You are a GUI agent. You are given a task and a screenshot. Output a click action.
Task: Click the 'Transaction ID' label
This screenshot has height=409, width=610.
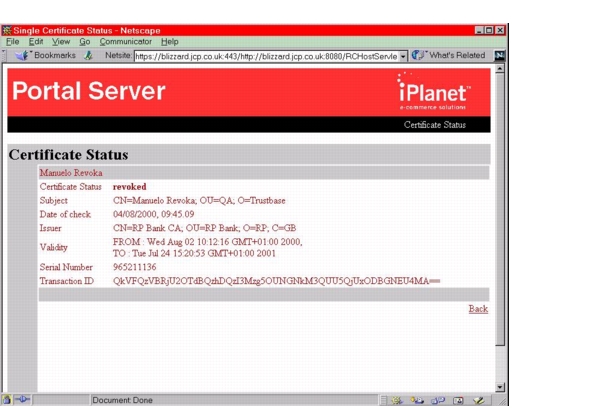point(67,281)
